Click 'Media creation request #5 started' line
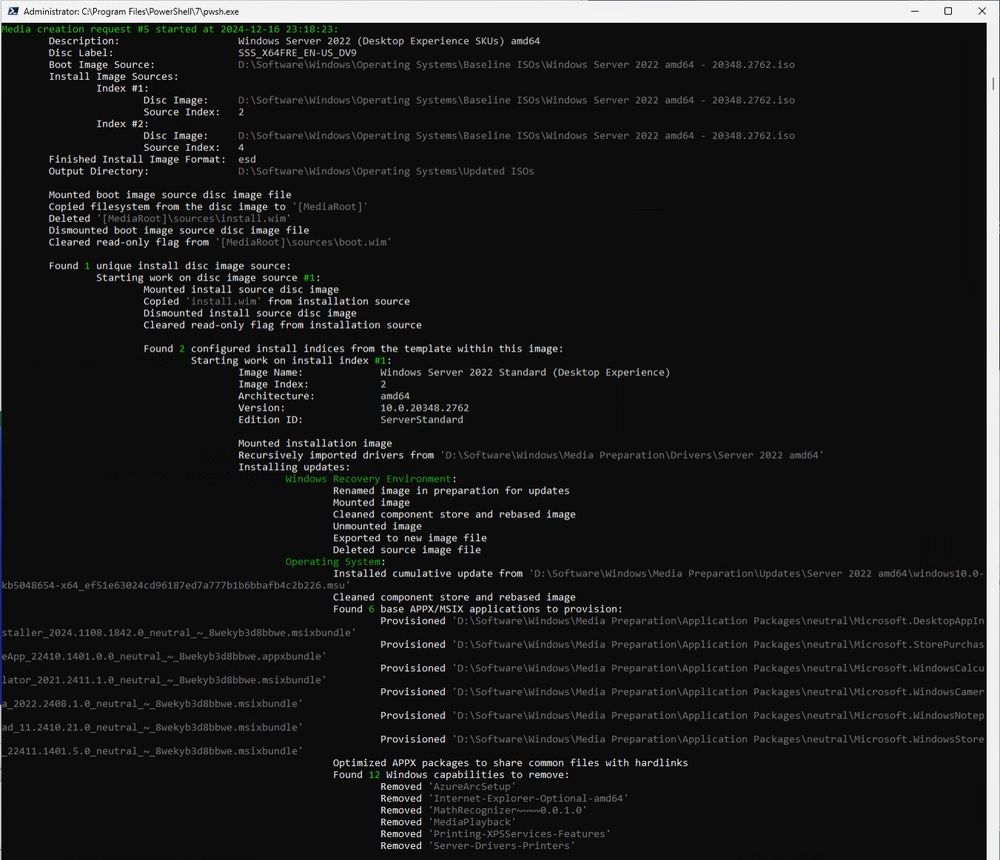The height and width of the screenshot is (860, 1000). (170, 29)
